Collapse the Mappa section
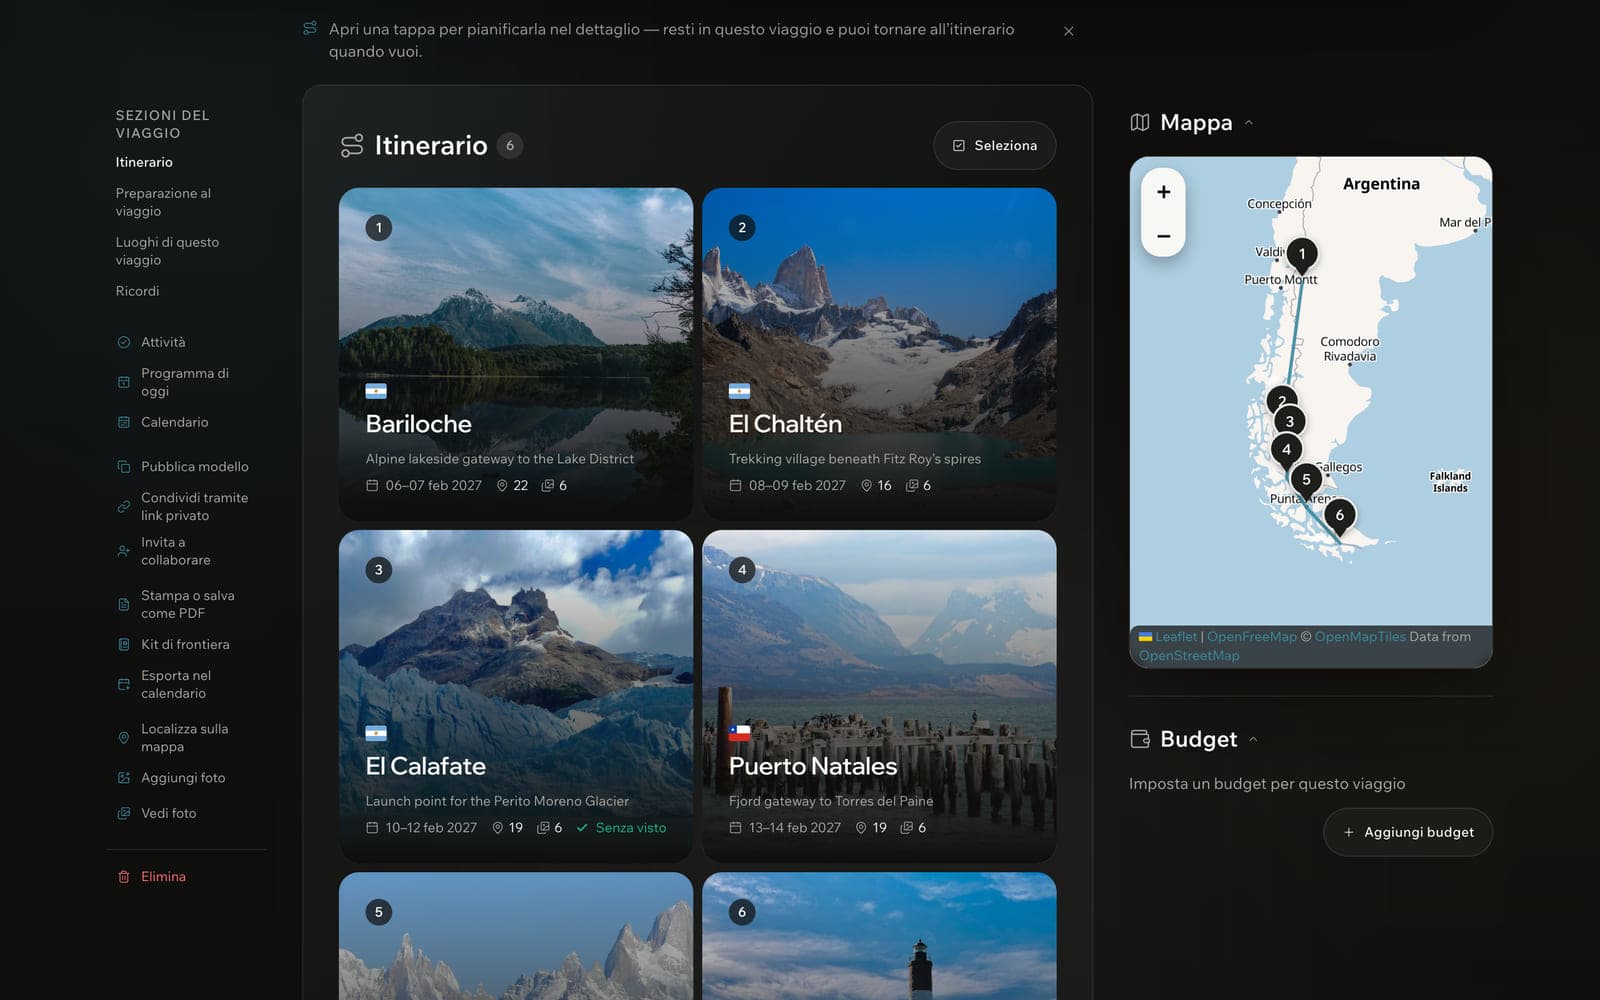 pyautogui.click(x=1249, y=123)
